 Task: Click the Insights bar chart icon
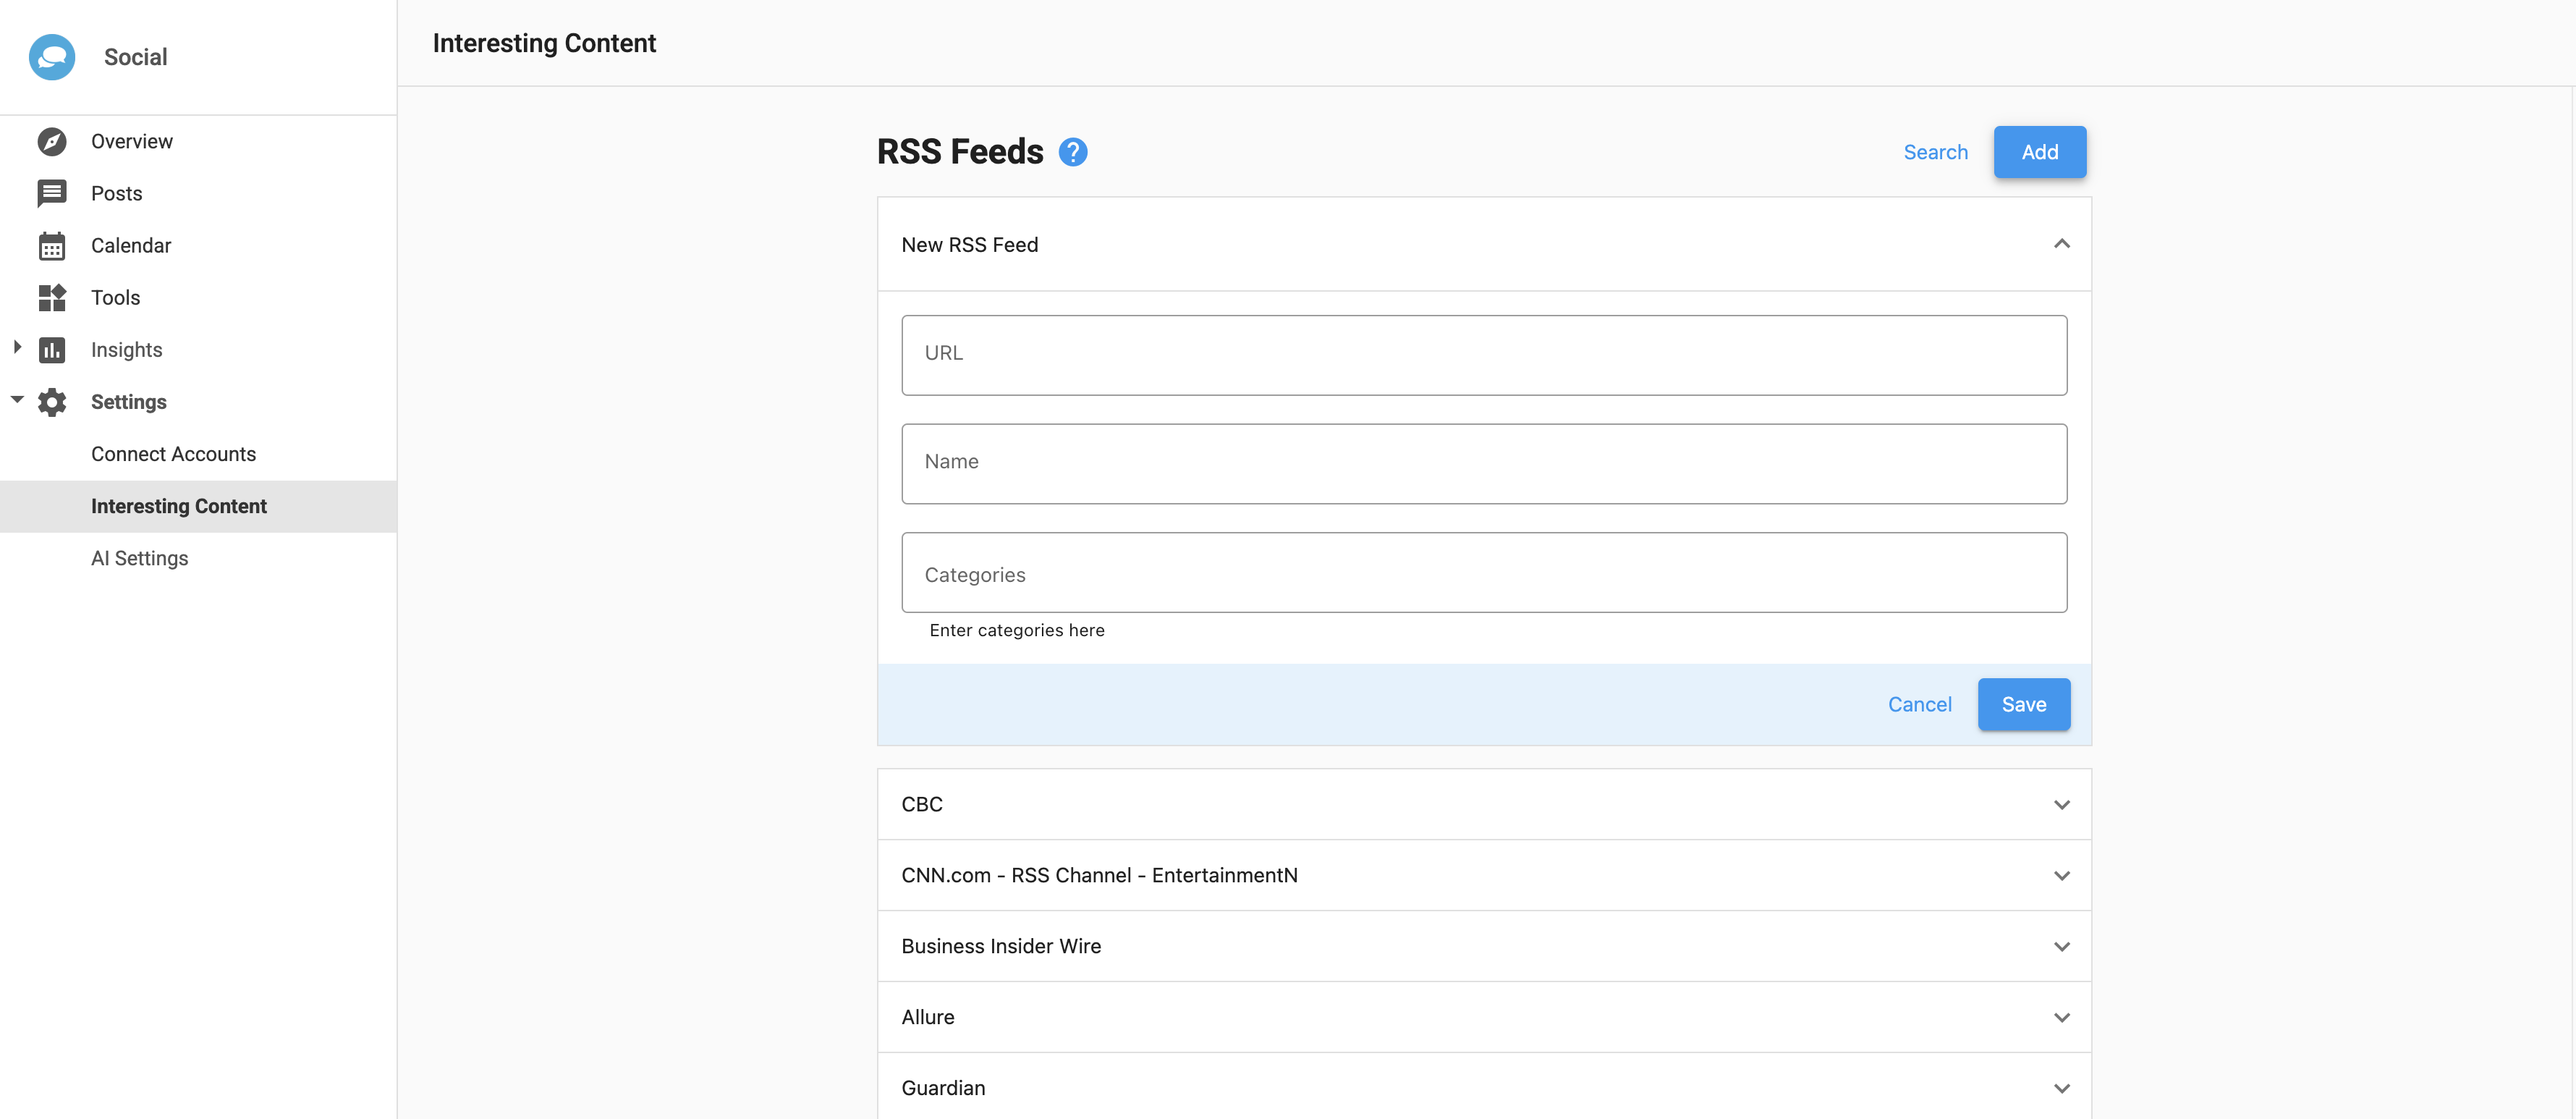(52, 350)
